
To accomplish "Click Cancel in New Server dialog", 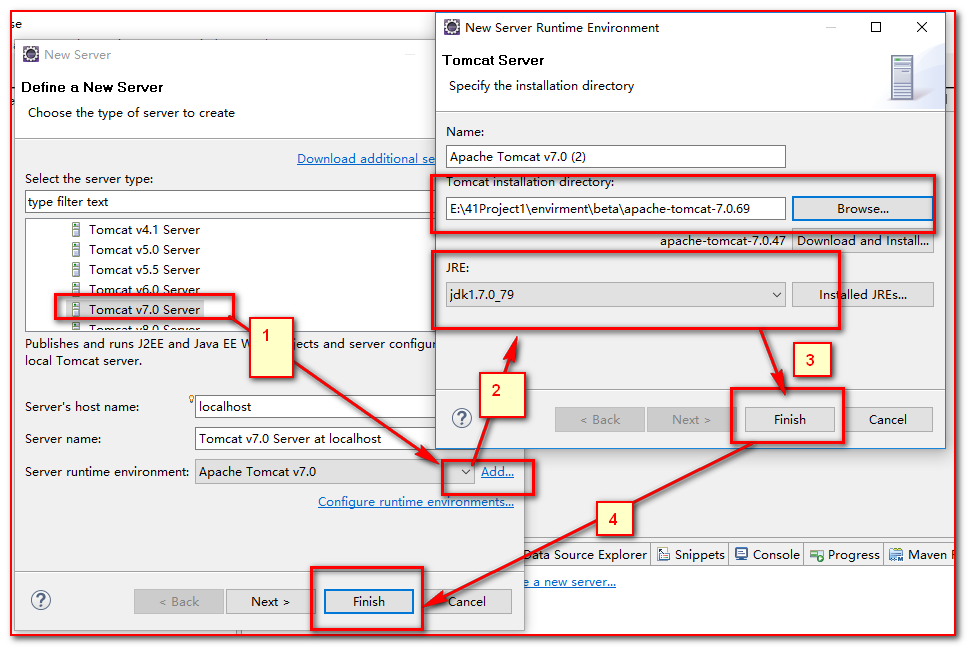I will (467, 601).
